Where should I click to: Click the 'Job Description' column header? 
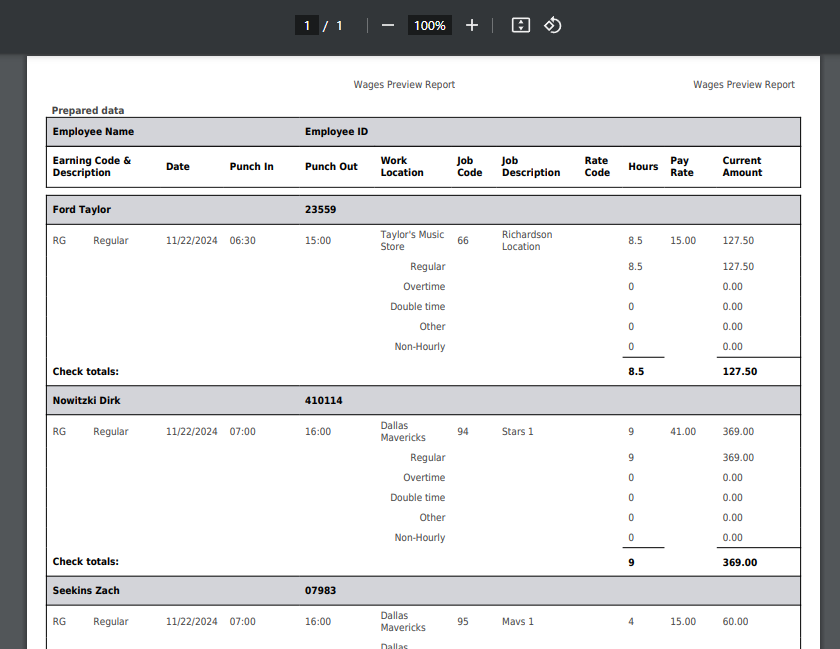pos(531,167)
